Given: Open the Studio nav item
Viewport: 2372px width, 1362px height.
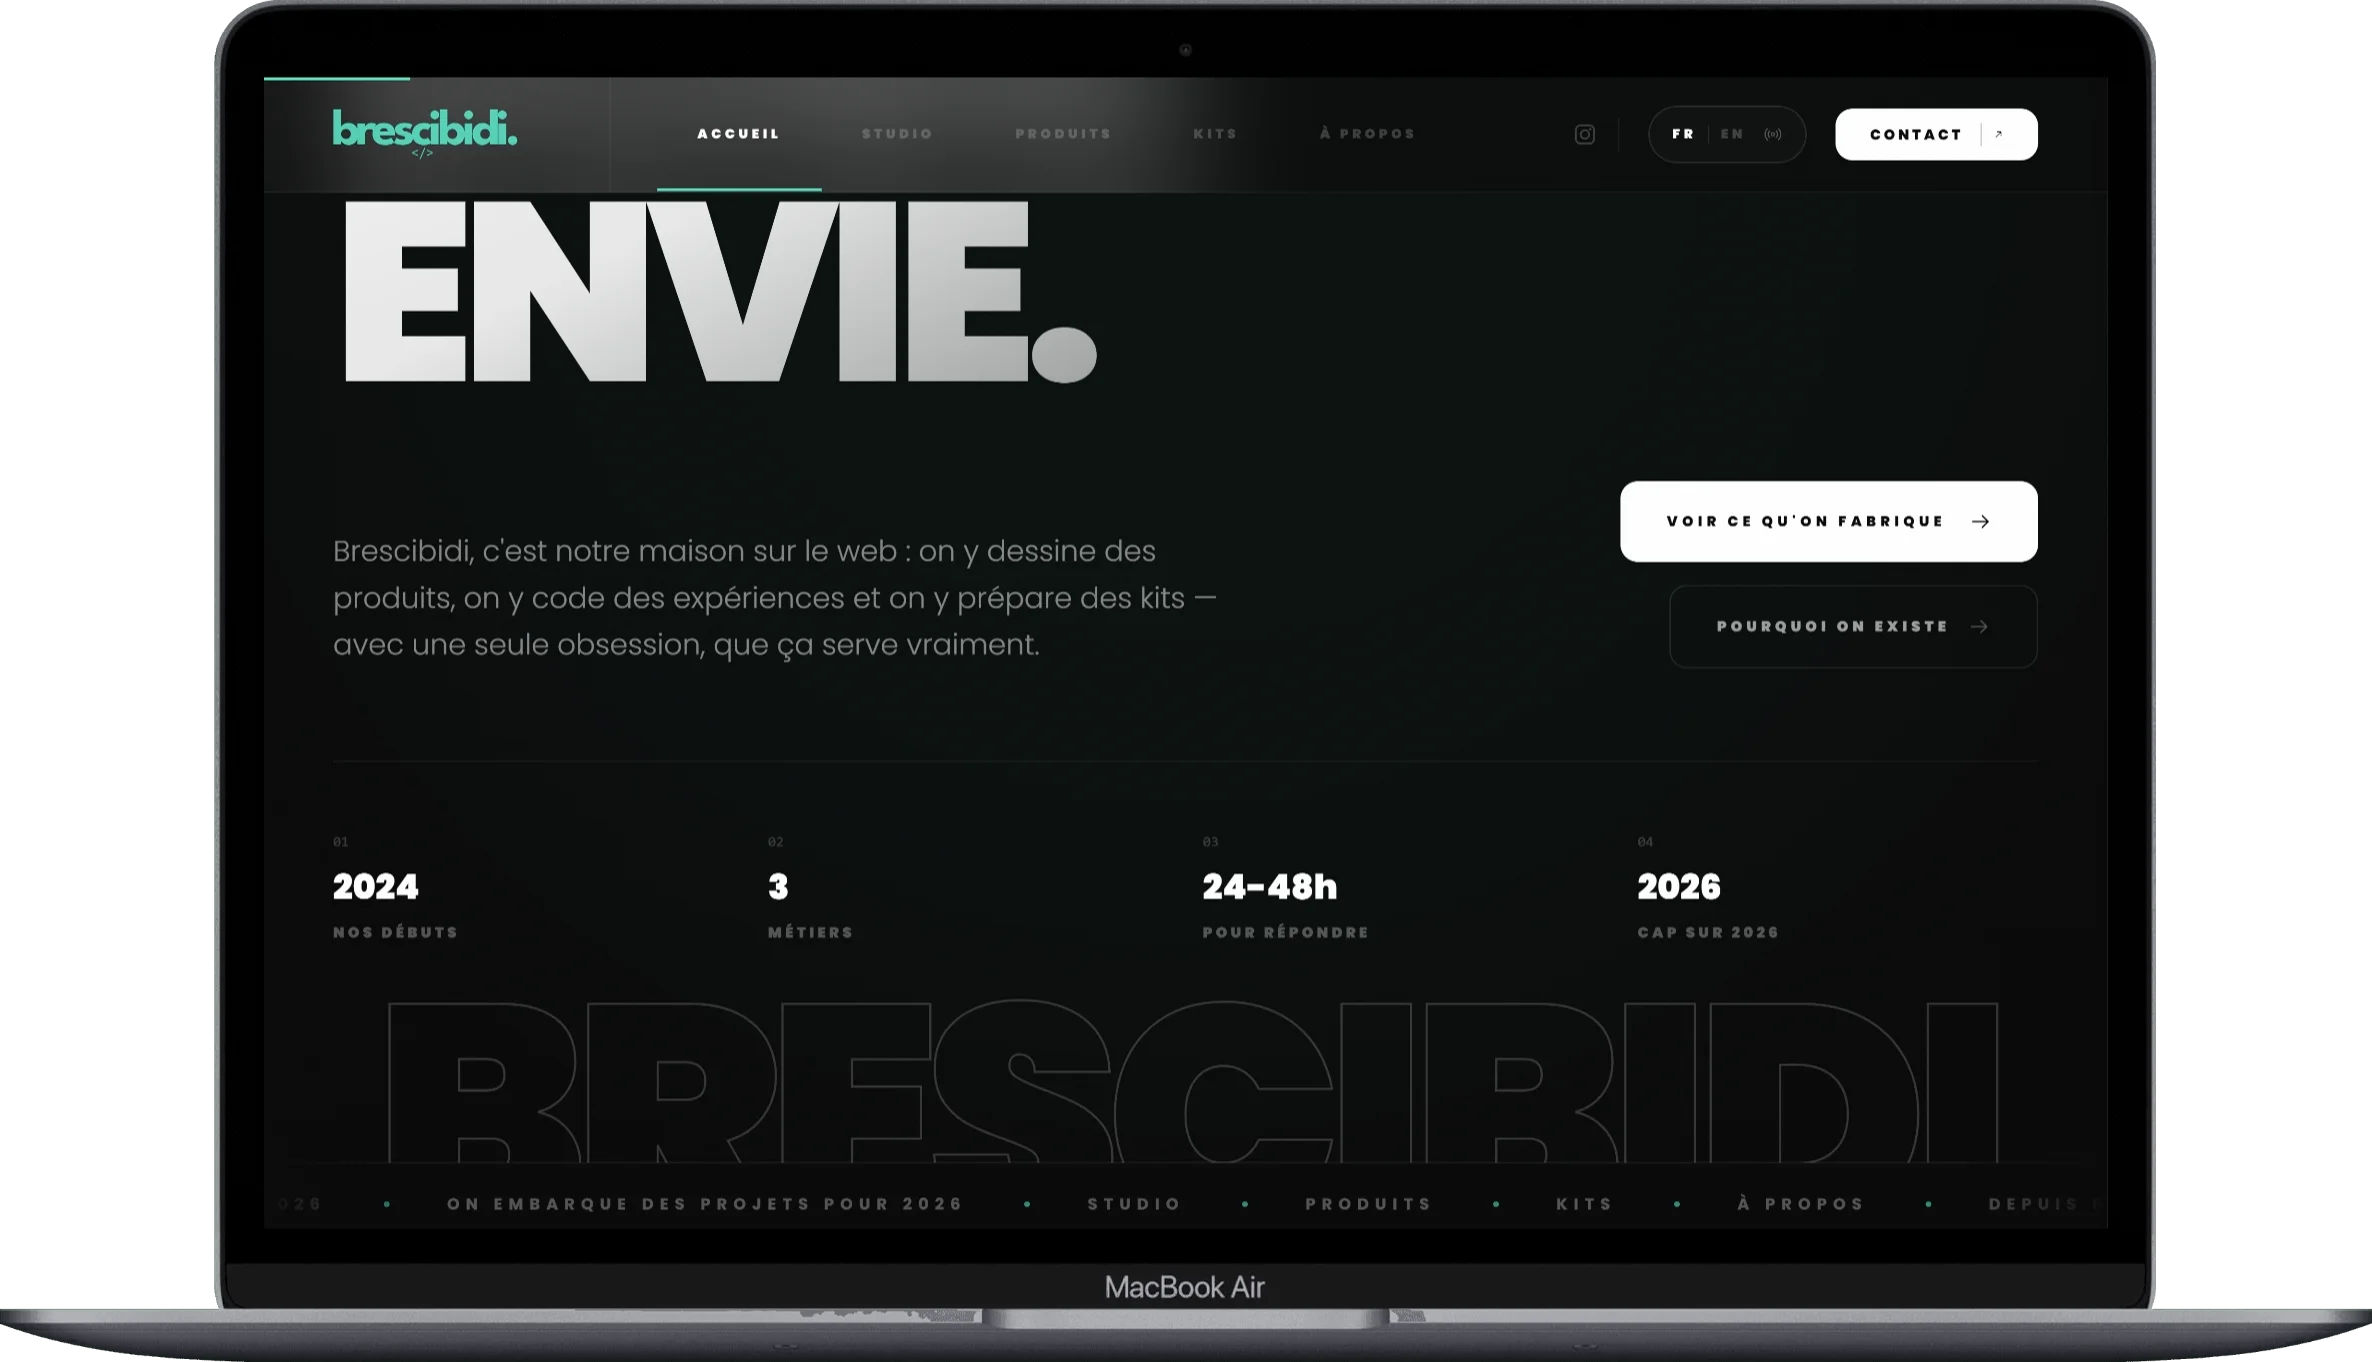Looking at the screenshot, I should 897,134.
